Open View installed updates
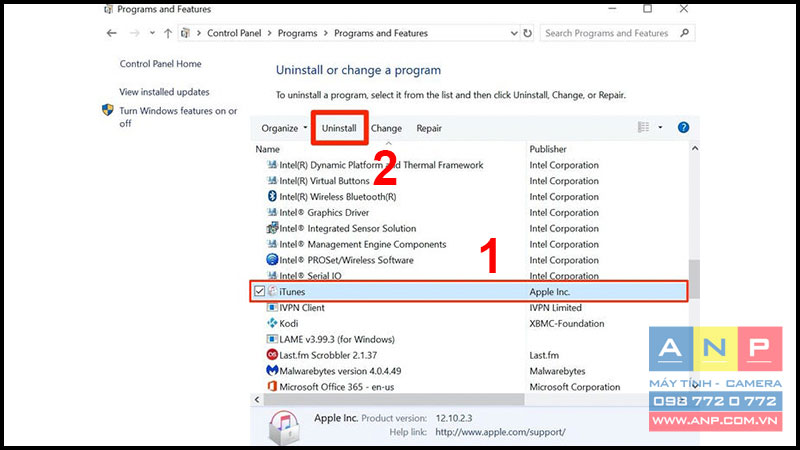Image resolution: width=800 pixels, height=450 pixels. point(164,92)
